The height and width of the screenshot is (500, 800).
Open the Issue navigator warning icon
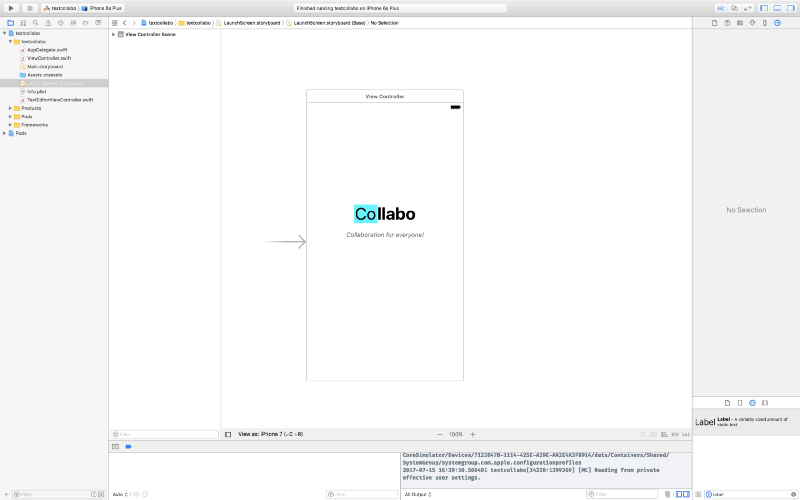[x=46, y=21]
